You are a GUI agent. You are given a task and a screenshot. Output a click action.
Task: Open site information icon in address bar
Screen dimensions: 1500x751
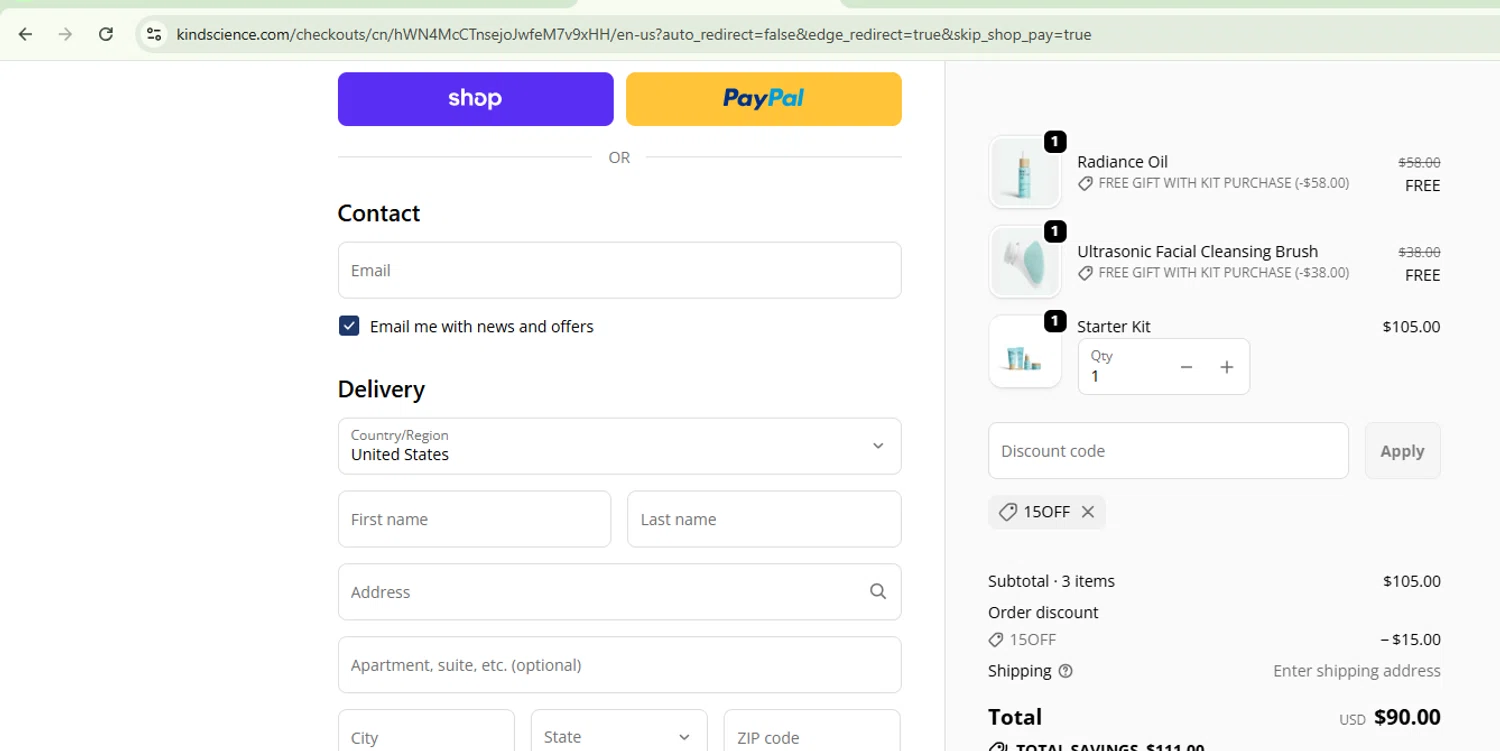pos(154,34)
